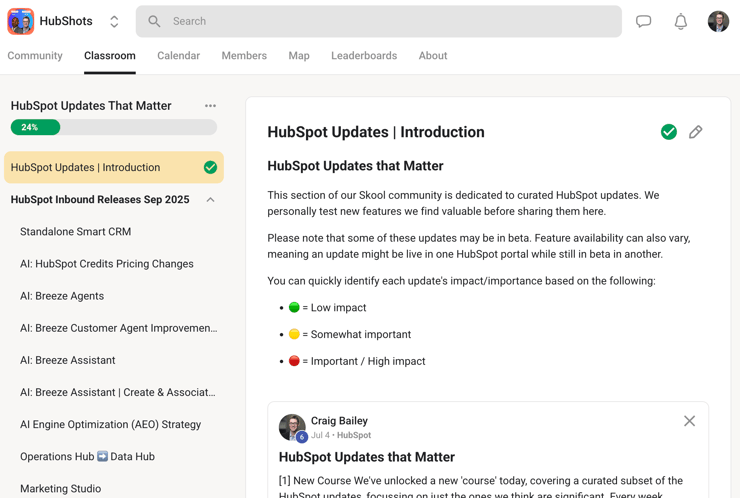
Task: Click the HubSpot category link in post
Action: (354, 436)
